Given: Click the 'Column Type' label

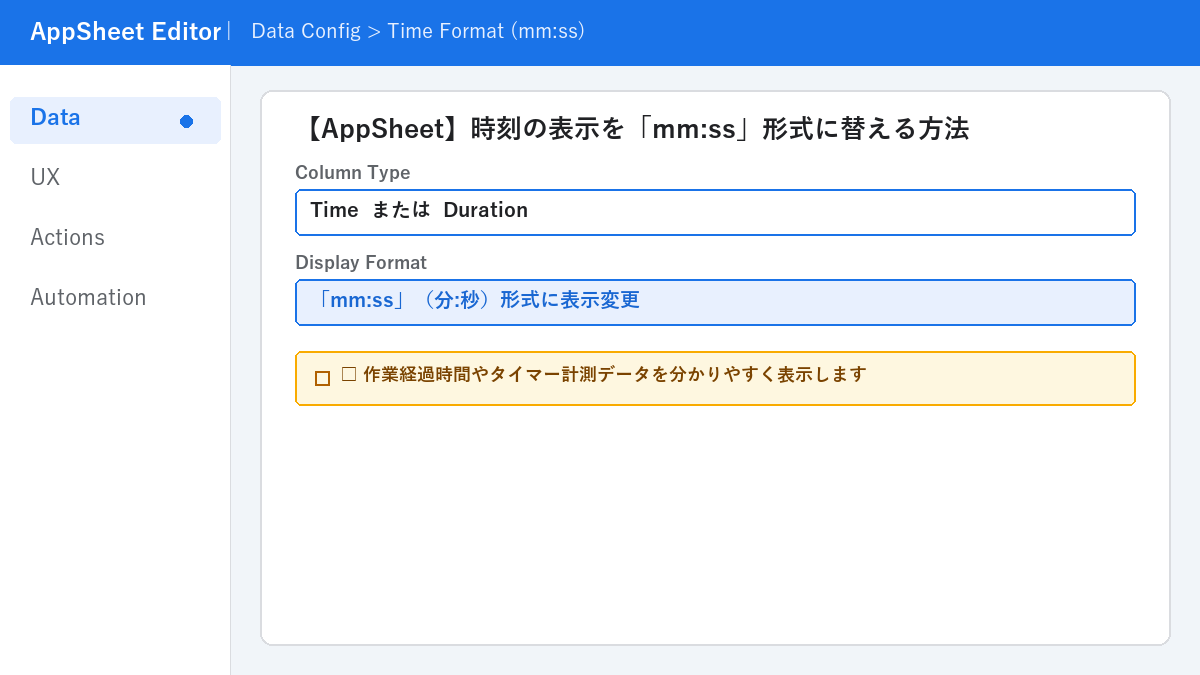Looking at the screenshot, I should pos(353,172).
